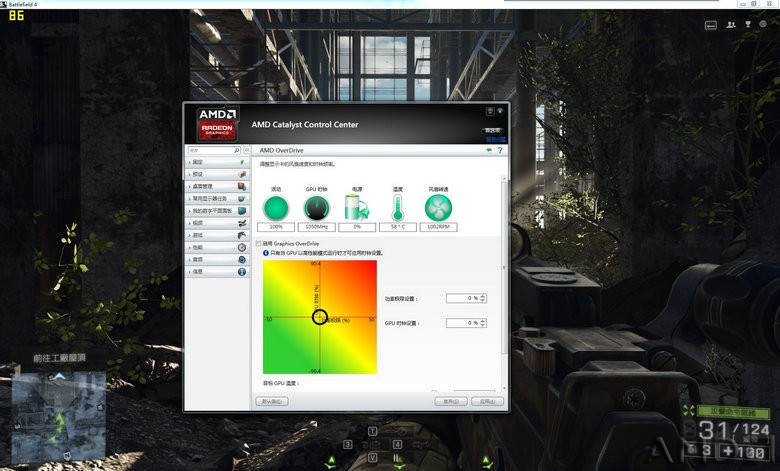This screenshot has width=780, height=471.
Task: Enable the Graphics OverDrive checkbox
Action: pos(258,244)
